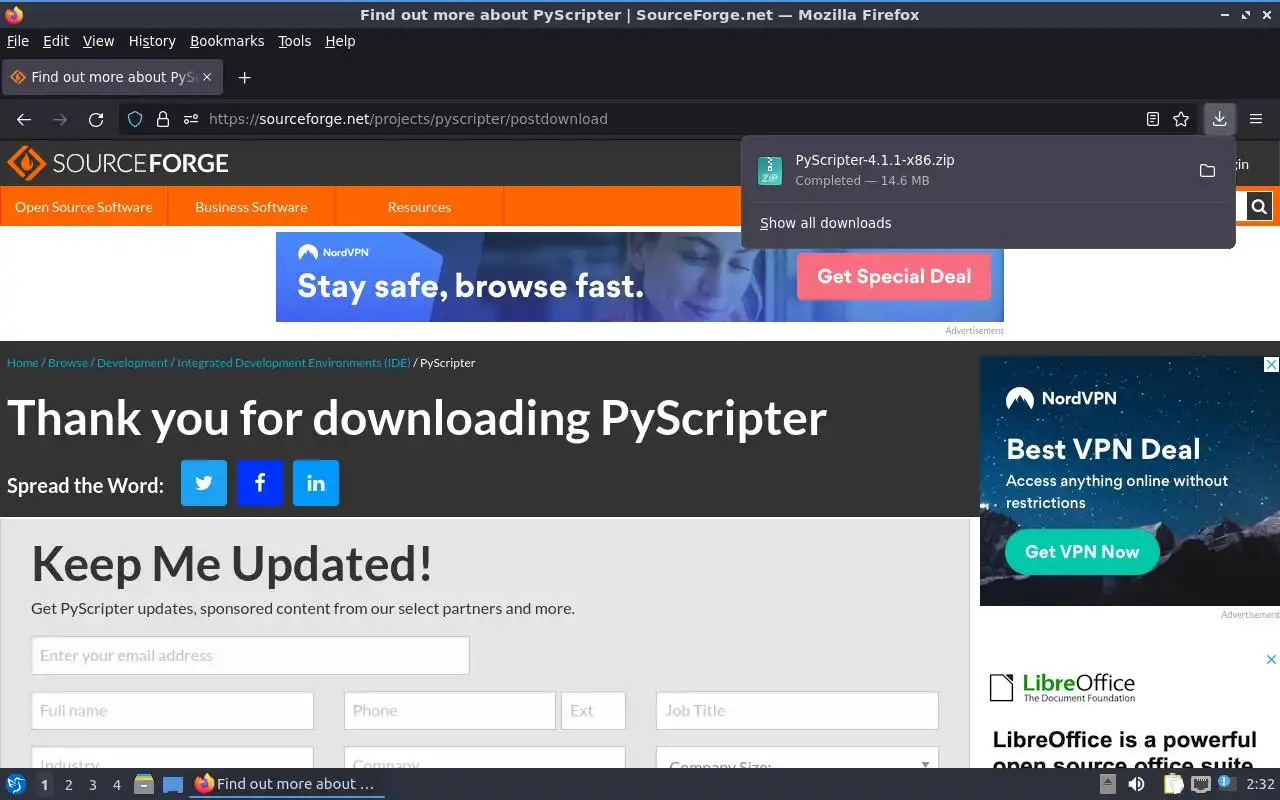Image resolution: width=1280 pixels, height=800 pixels.
Task: Bookmark this page with the star icon
Action: point(1181,119)
